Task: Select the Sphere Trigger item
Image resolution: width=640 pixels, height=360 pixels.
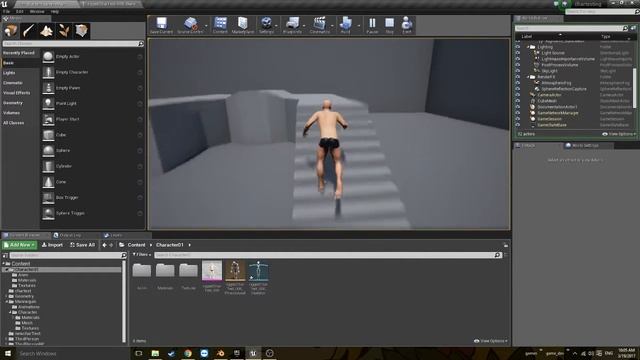Action: (93, 213)
